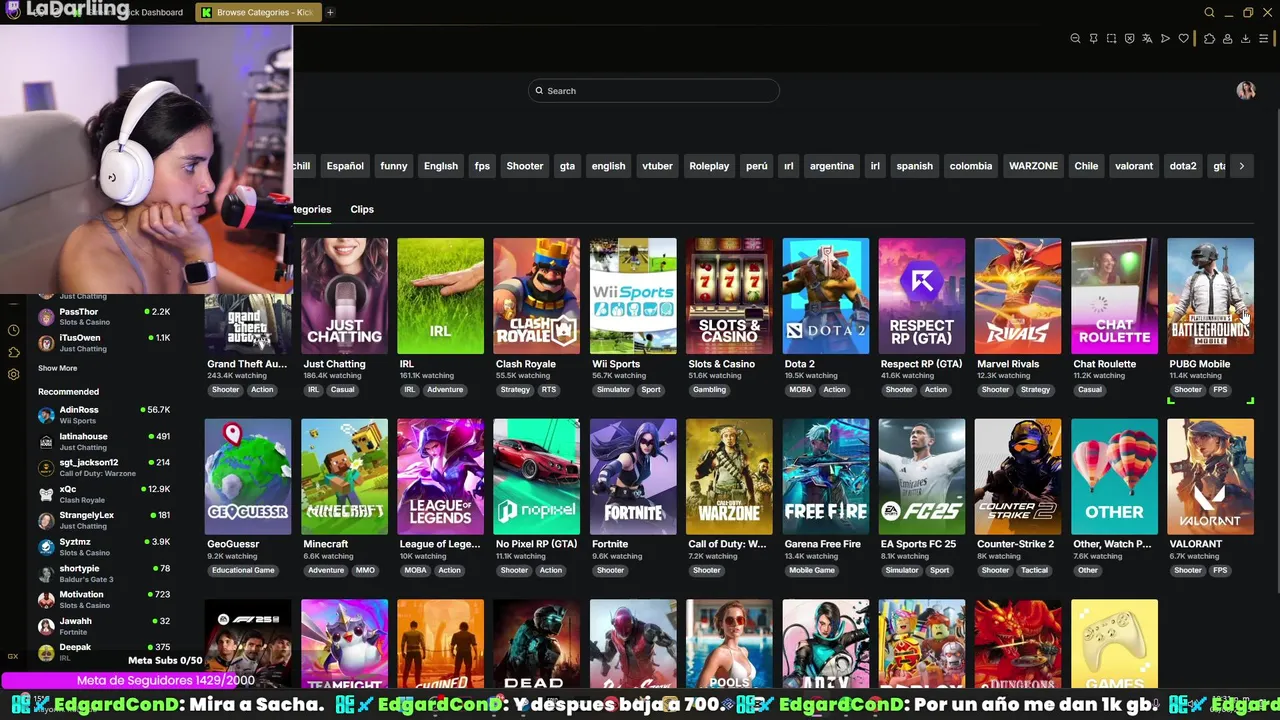
Task: Click the GX icon at sidebar bottom
Action: tap(13, 656)
